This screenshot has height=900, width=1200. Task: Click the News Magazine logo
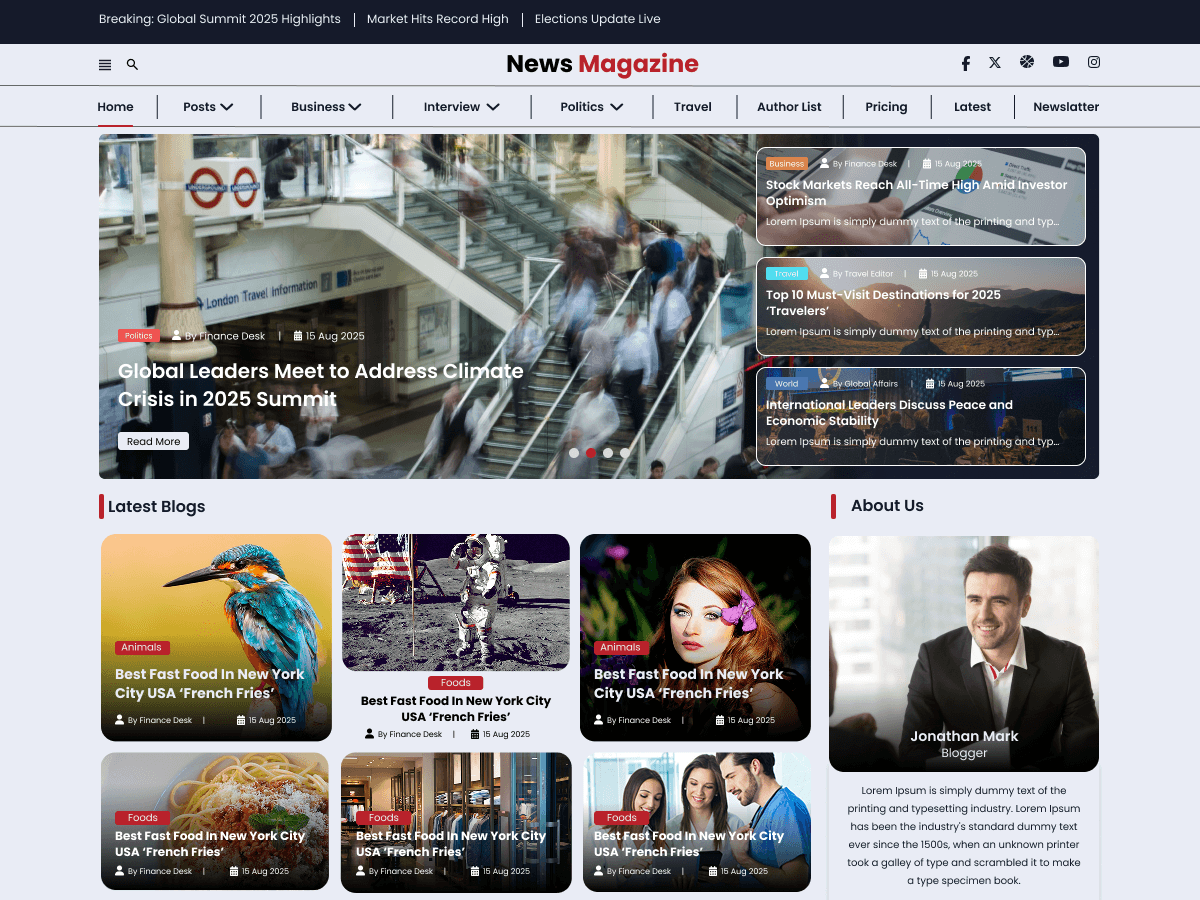[602, 64]
